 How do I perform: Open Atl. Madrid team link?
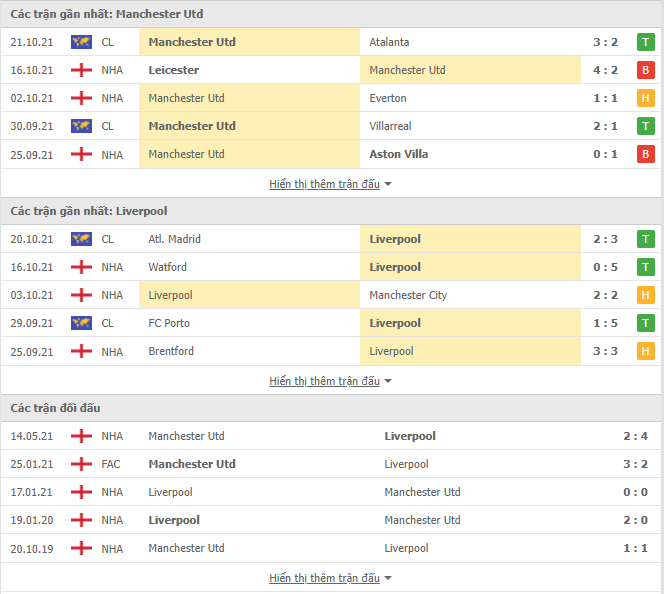coord(174,239)
